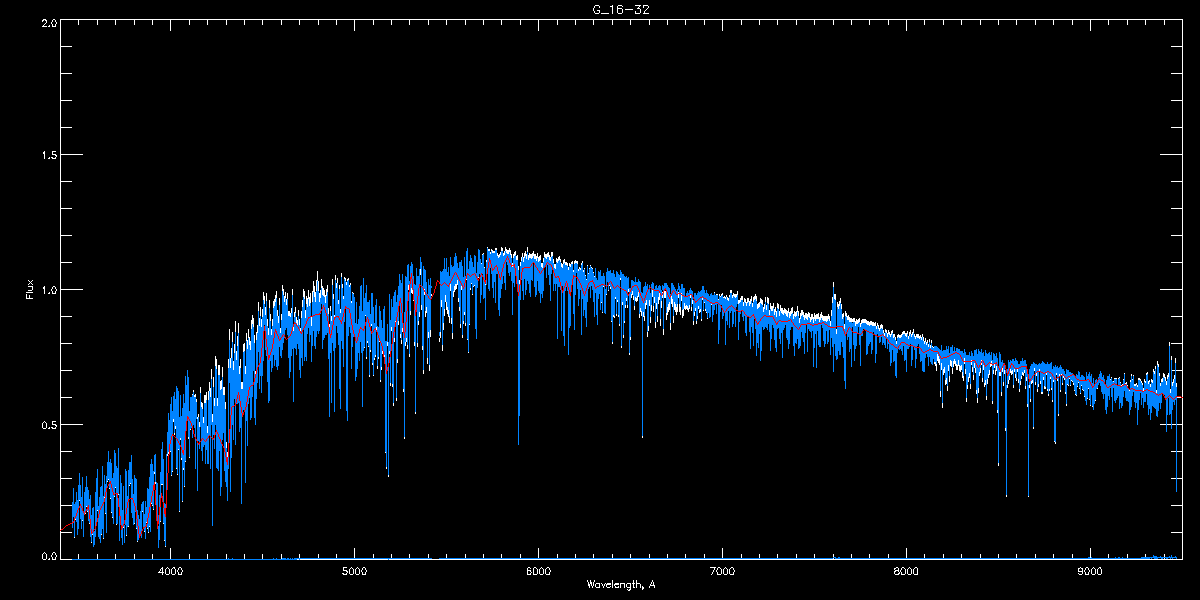Screen dimensions: 1200x600
Task: Click the 0.0 flux tick label
Action: [47, 555]
